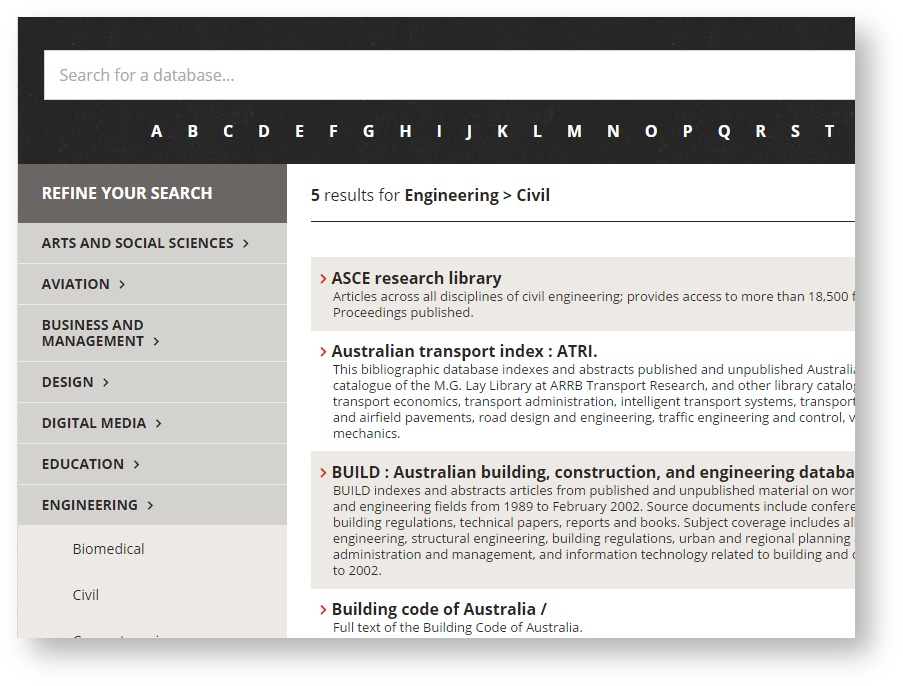This screenshot has width=903, height=686.
Task: Filter databases by letter J
Action: [469, 132]
